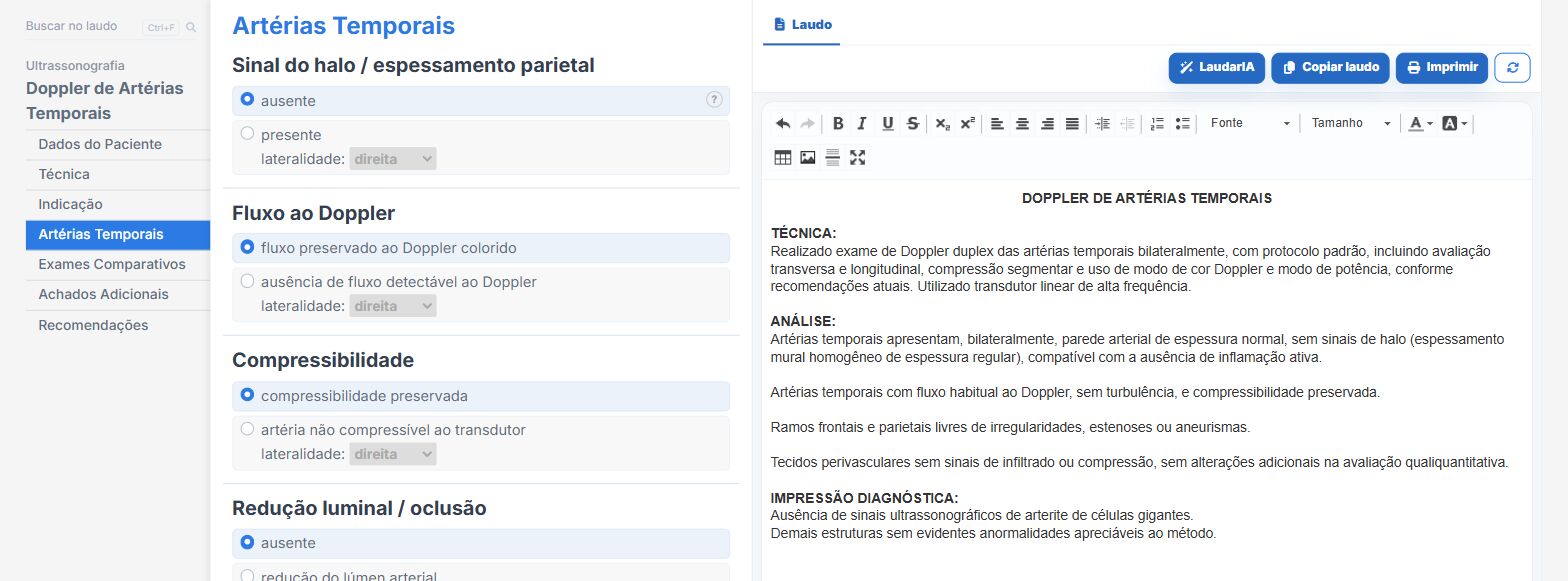Click 'Ausência de sinais ultrassonográficos' line
The image size is (1568, 581).
click(982, 516)
